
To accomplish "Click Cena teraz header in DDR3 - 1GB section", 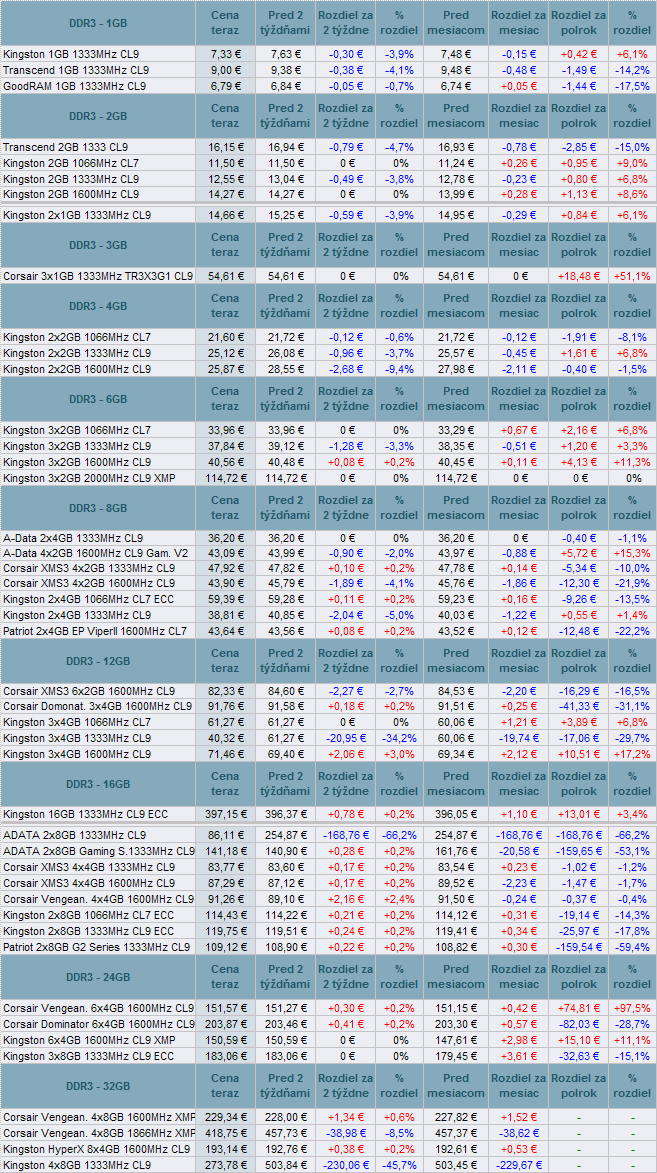I will [x=225, y=23].
